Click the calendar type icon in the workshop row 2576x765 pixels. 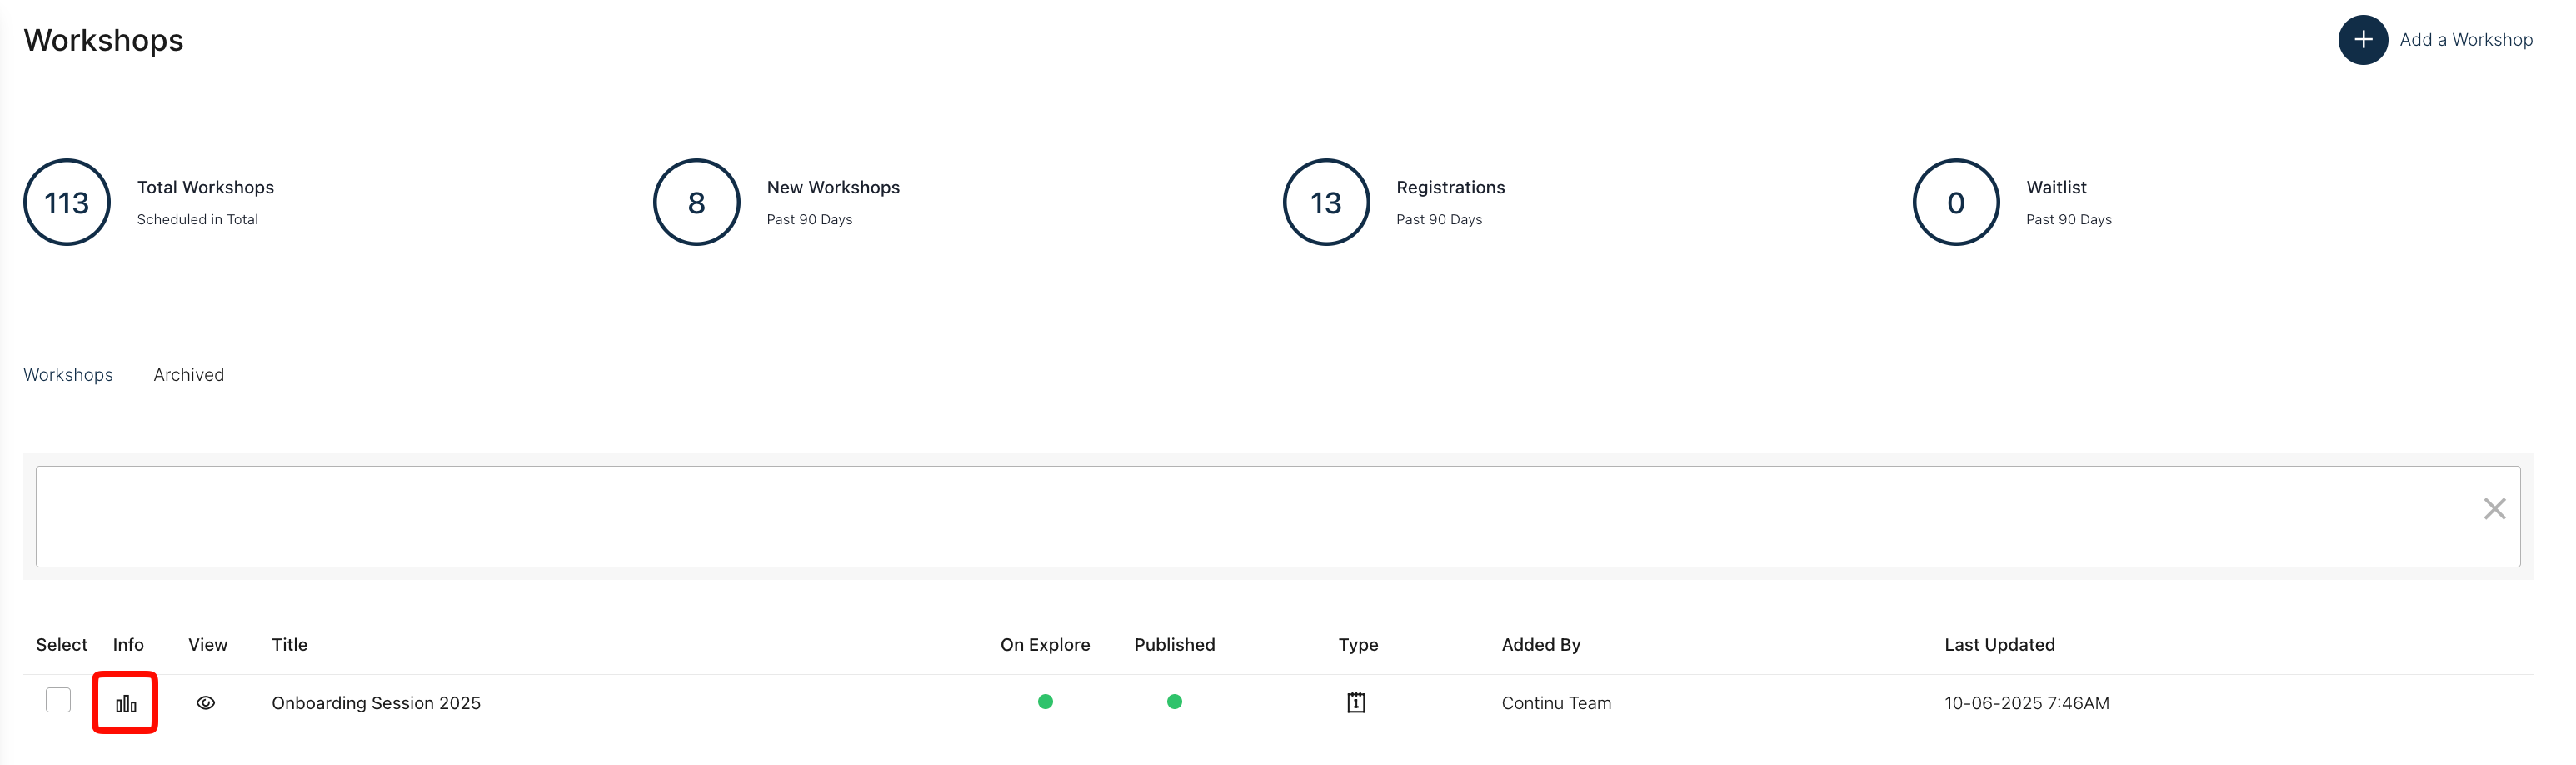pos(1356,703)
